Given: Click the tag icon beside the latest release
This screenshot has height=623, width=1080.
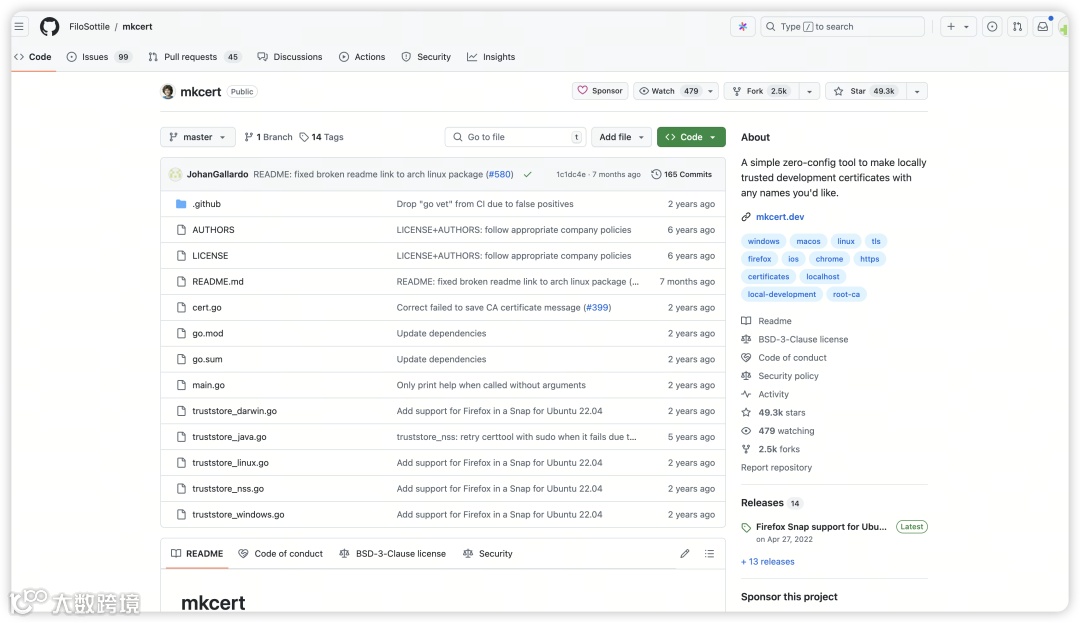Looking at the screenshot, I should [x=746, y=528].
